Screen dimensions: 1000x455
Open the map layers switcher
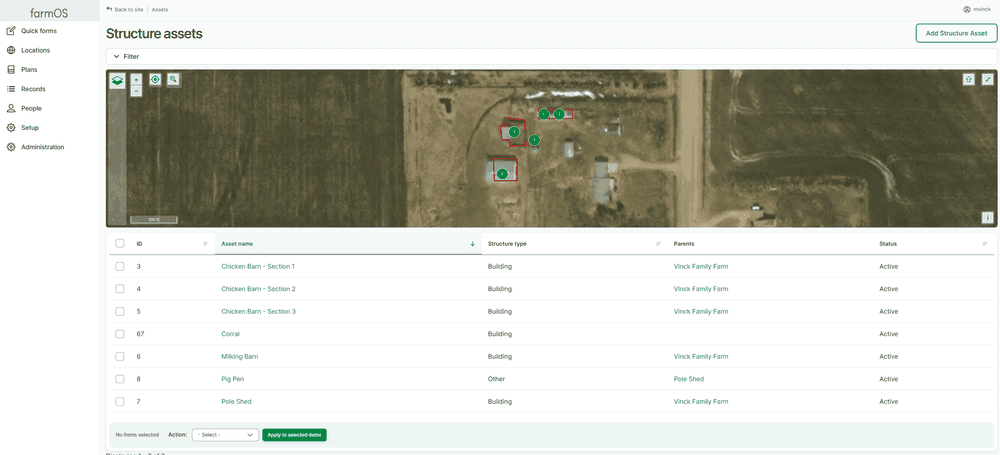pos(118,81)
